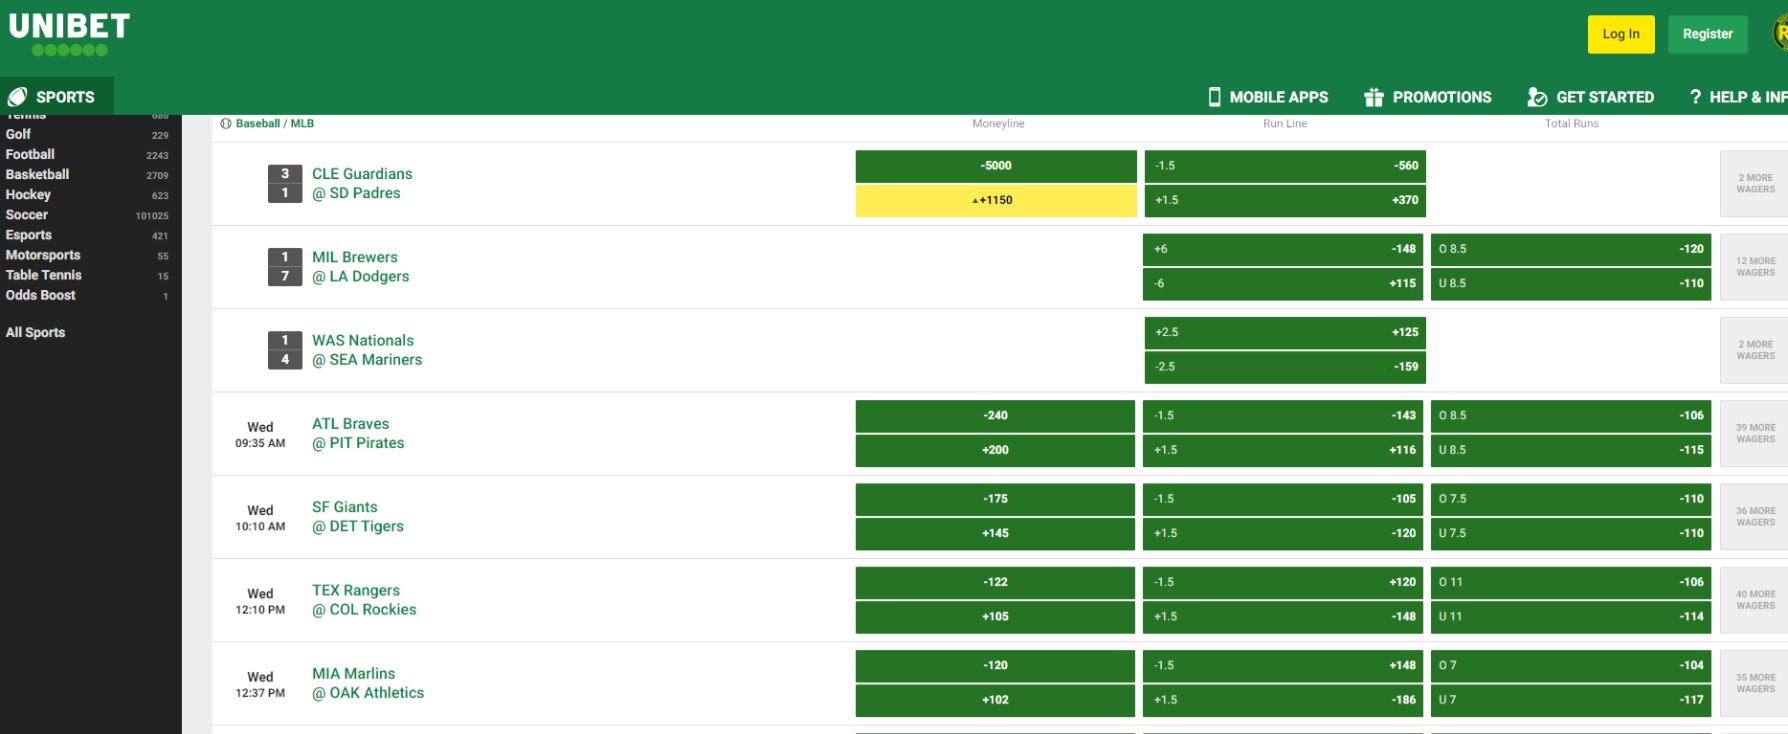Select CLE Guardians moneyline -5000
Image resolution: width=1788 pixels, height=734 pixels.
(996, 166)
